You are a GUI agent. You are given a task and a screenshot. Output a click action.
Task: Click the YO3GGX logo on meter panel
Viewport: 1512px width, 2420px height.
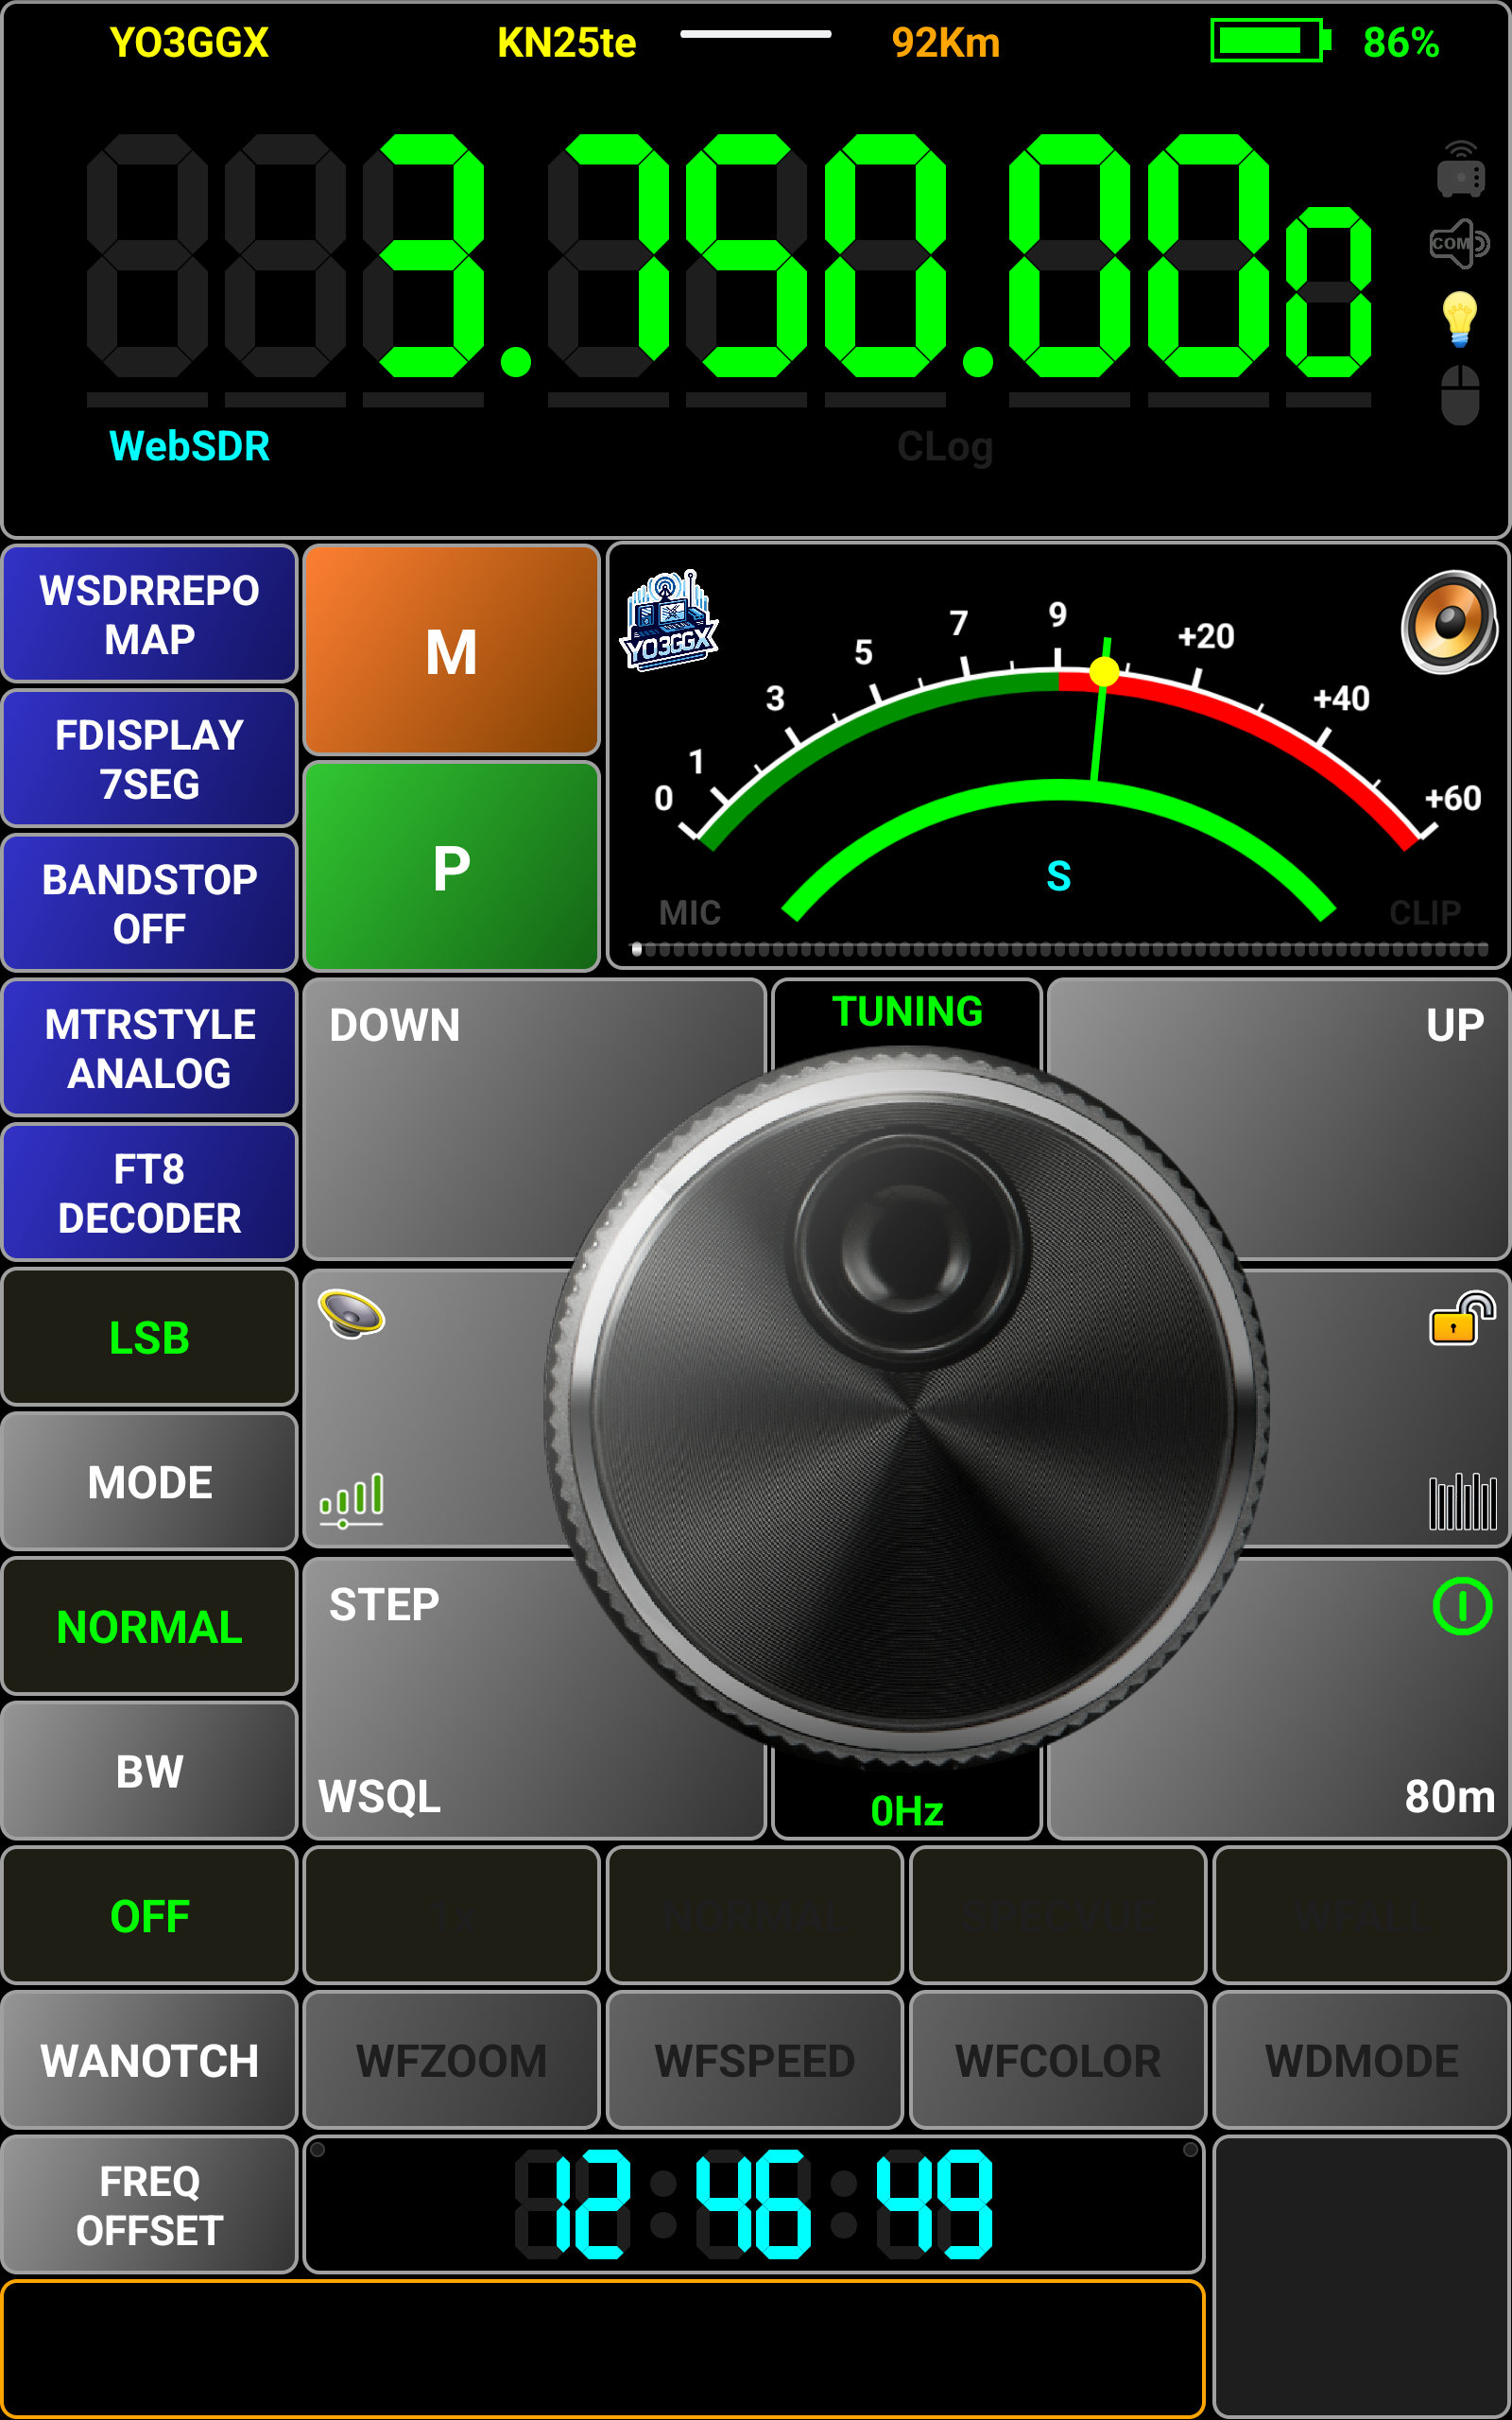tap(669, 622)
